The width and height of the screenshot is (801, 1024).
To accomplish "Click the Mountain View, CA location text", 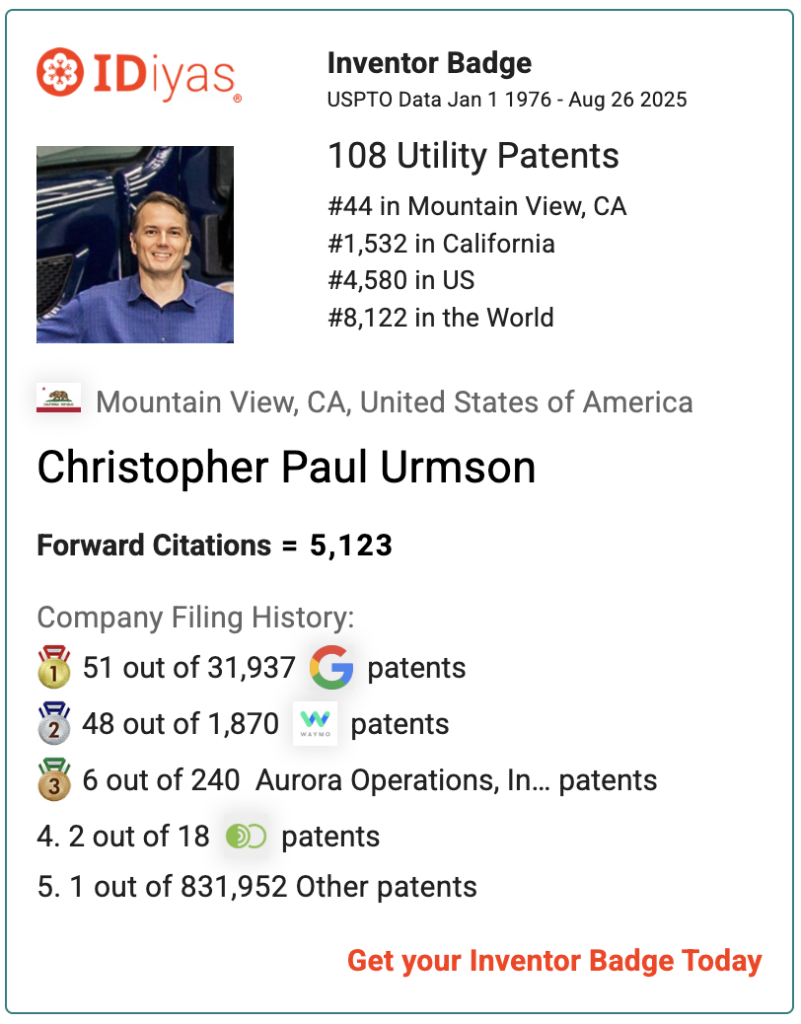I will [394, 402].
